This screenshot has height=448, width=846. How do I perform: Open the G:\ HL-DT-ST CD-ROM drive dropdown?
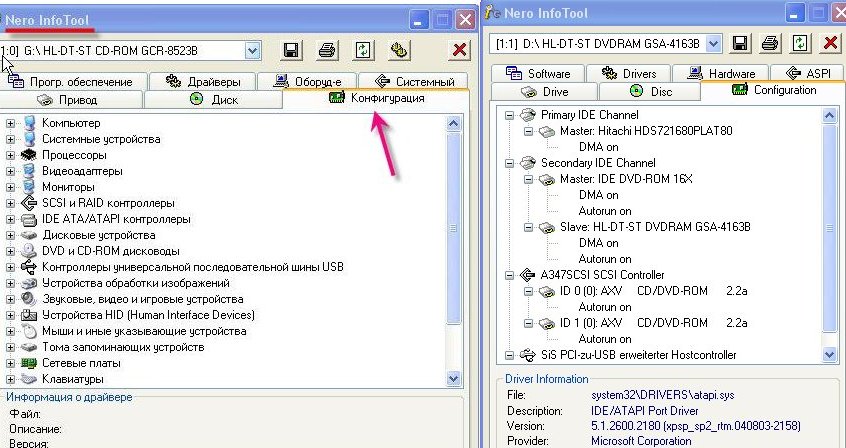(253, 50)
